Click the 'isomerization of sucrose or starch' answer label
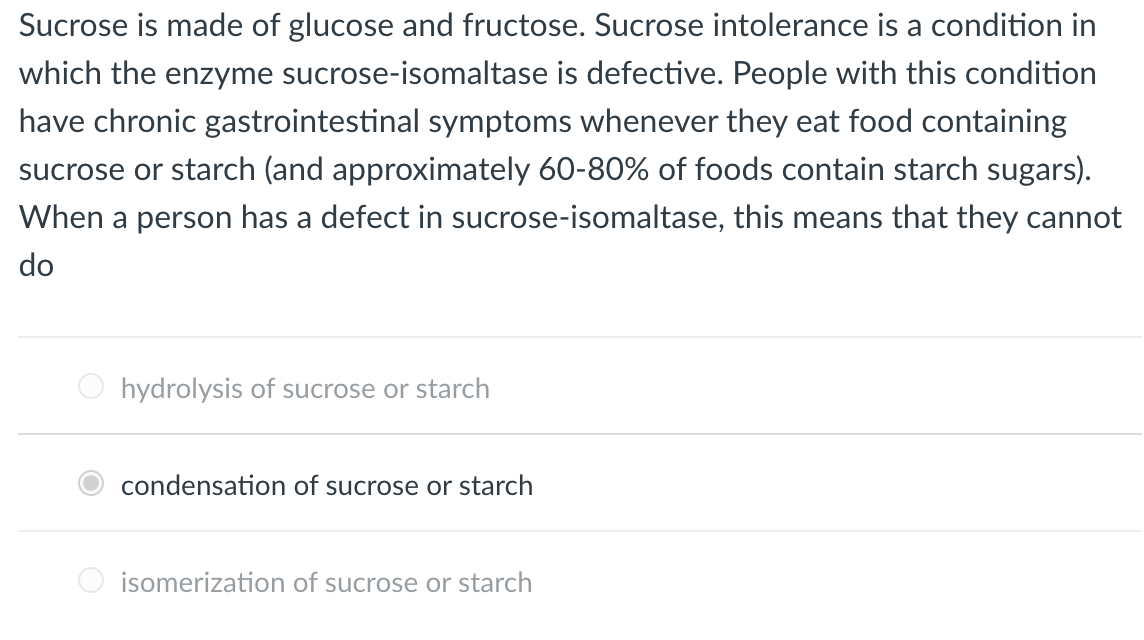Viewport: 1144px width, 640px height. pyautogui.click(x=326, y=583)
